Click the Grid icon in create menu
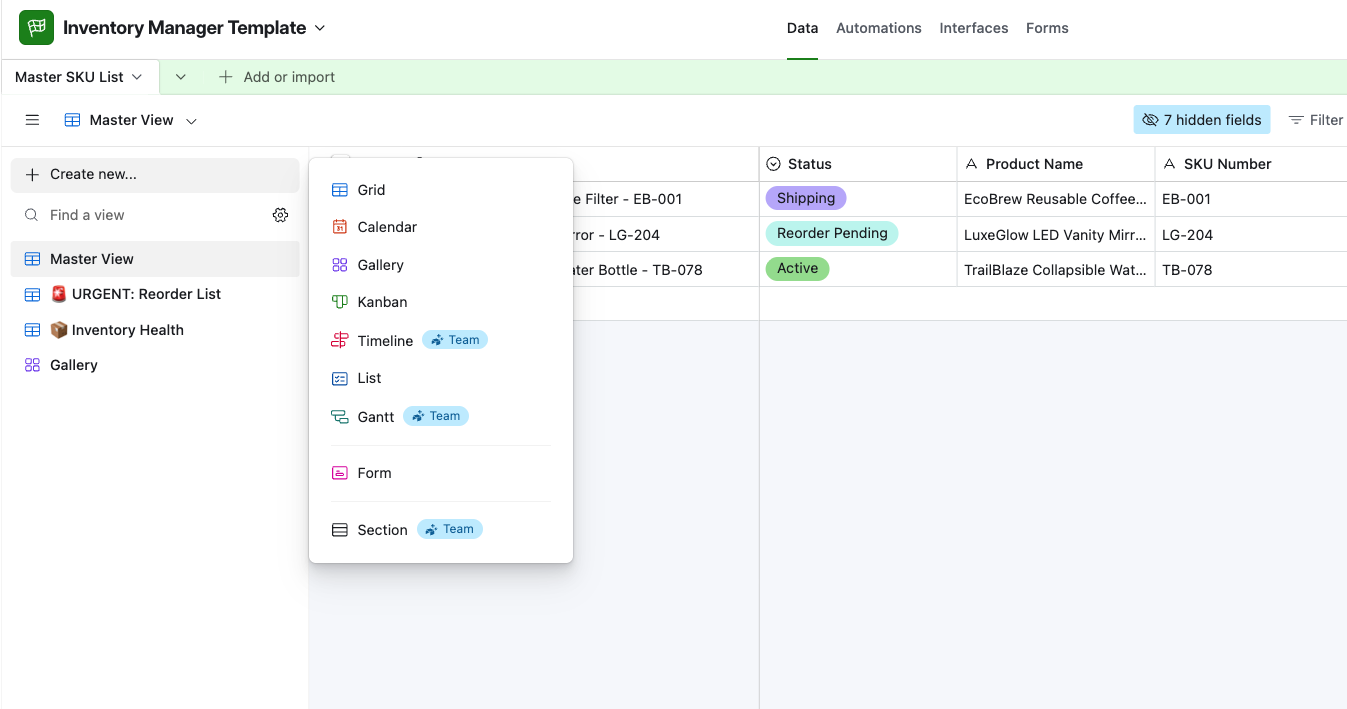 (340, 190)
